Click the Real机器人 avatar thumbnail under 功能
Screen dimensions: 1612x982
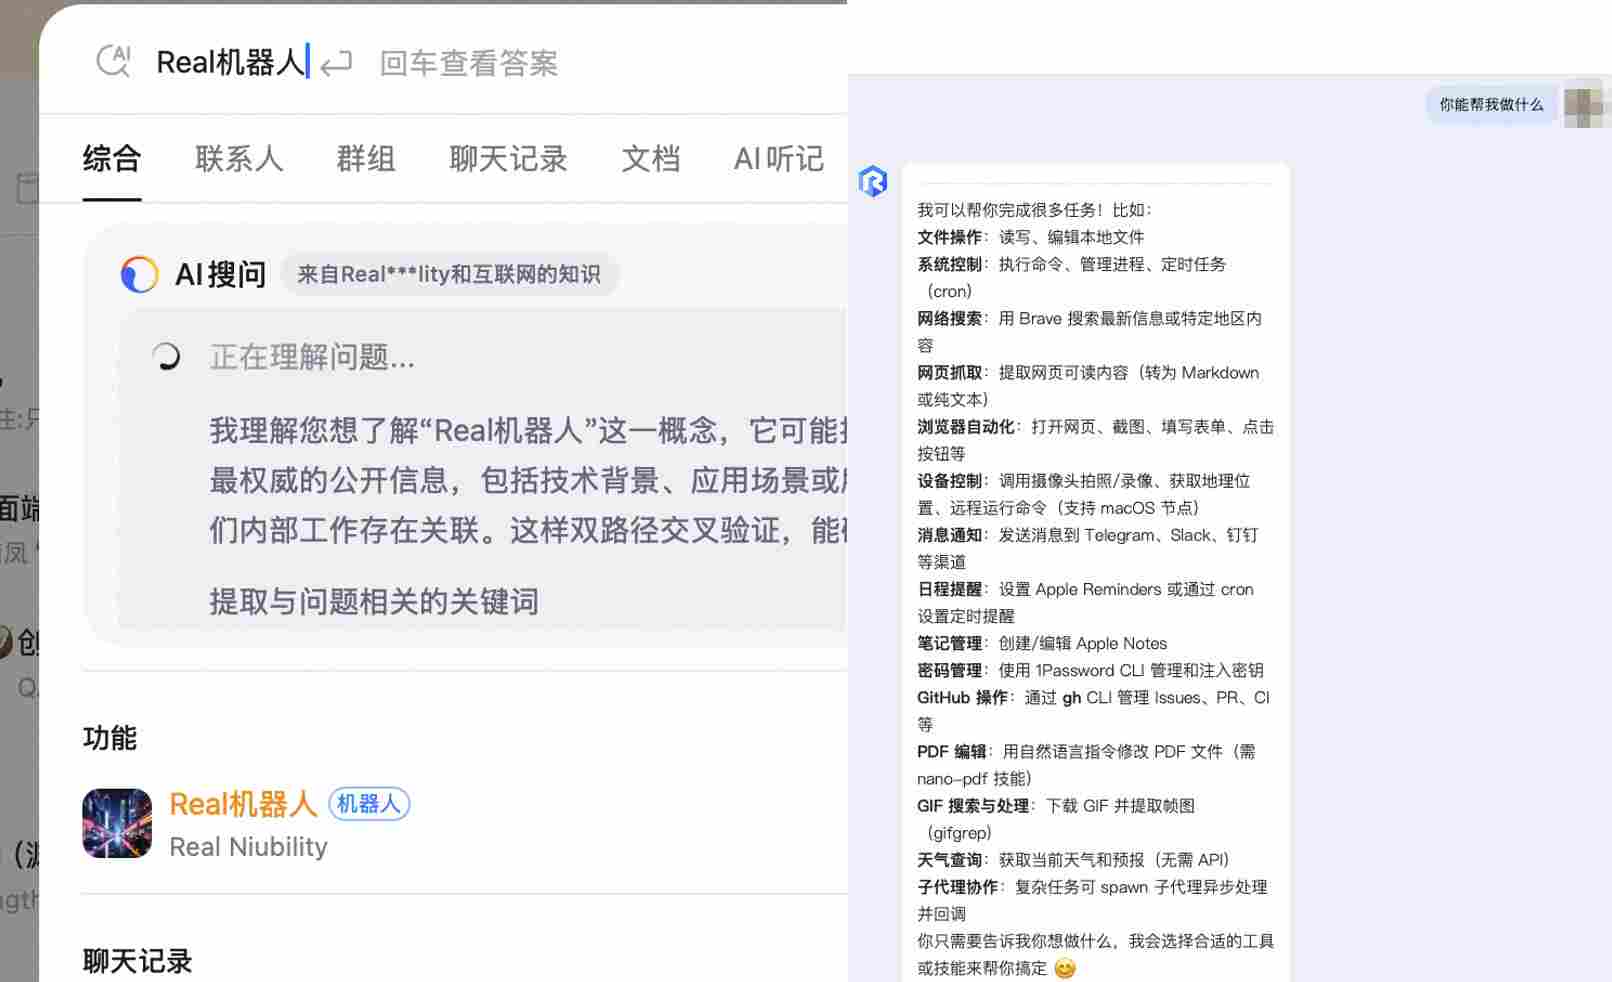(x=116, y=823)
